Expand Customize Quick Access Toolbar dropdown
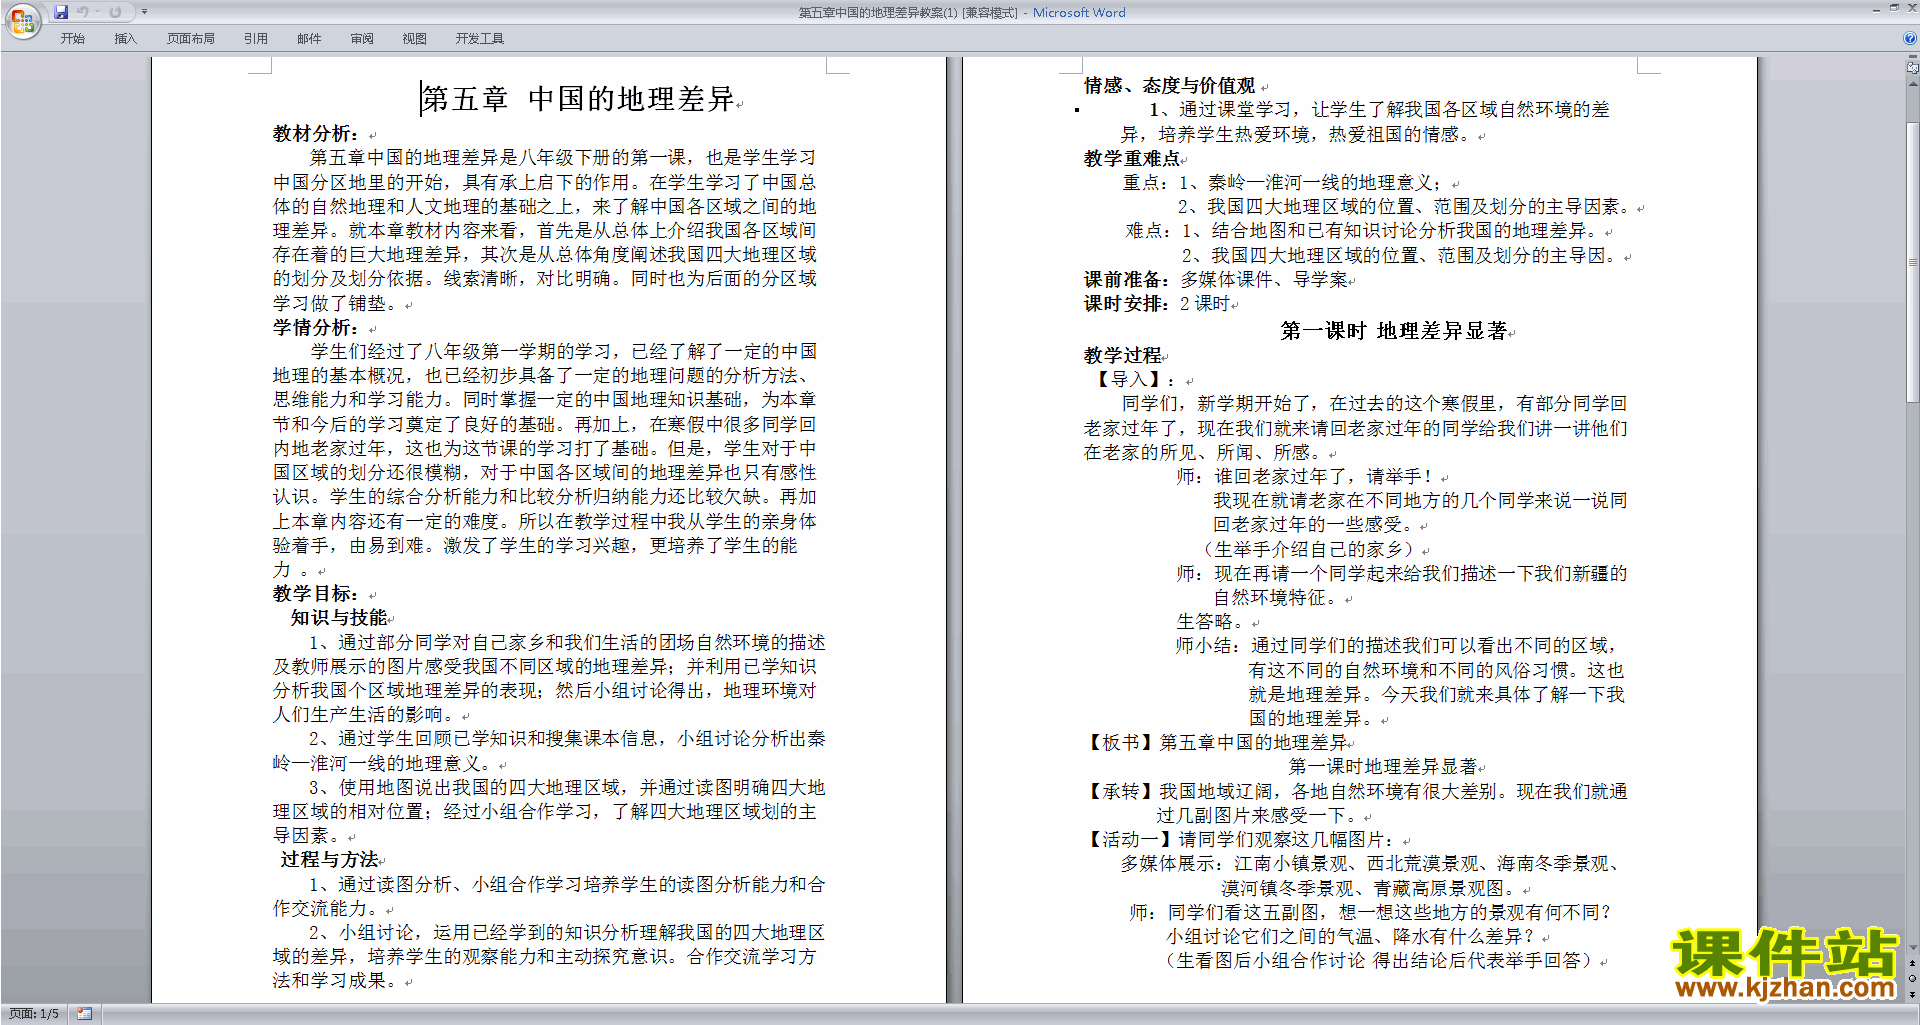The width and height of the screenshot is (1920, 1025). (144, 12)
